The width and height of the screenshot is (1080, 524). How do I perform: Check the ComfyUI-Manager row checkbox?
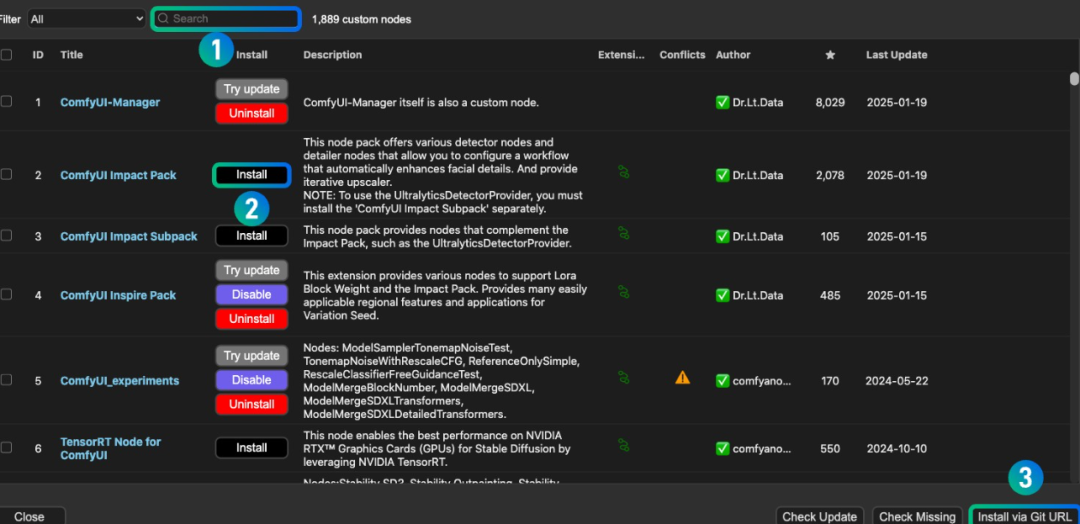(6, 101)
